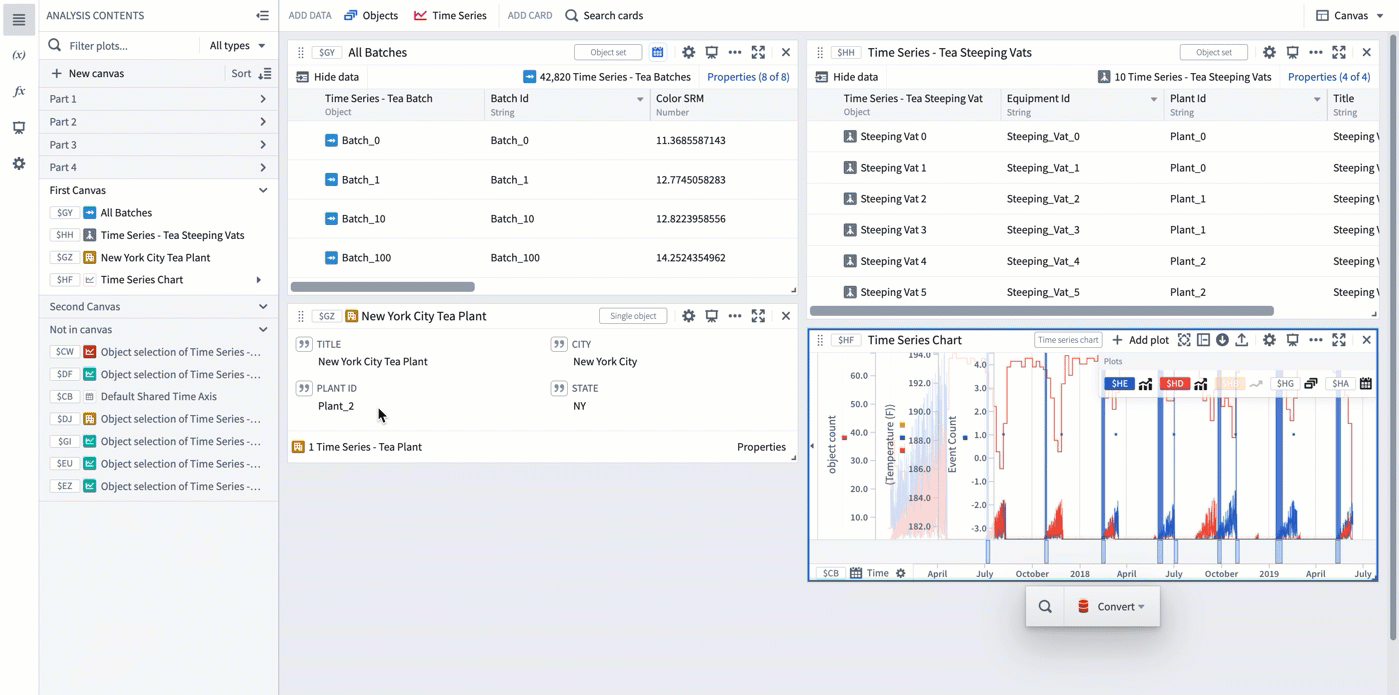Image resolution: width=1399 pixels, height=695 pixels.
Task: Click calendar icon in All Batches card
Action: 657,52
